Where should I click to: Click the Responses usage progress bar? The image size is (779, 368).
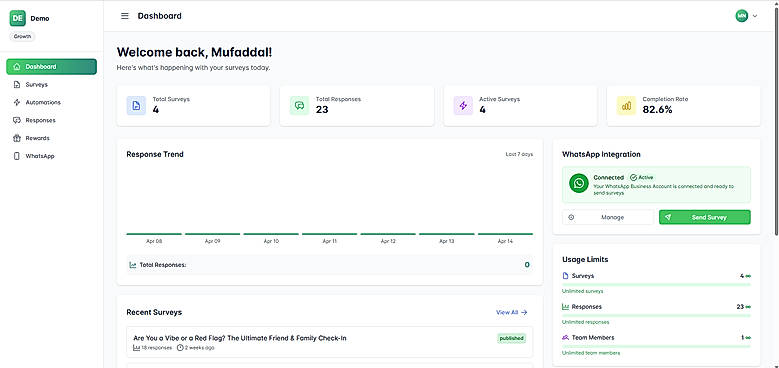pyautogui.click(x=656, y=315)
